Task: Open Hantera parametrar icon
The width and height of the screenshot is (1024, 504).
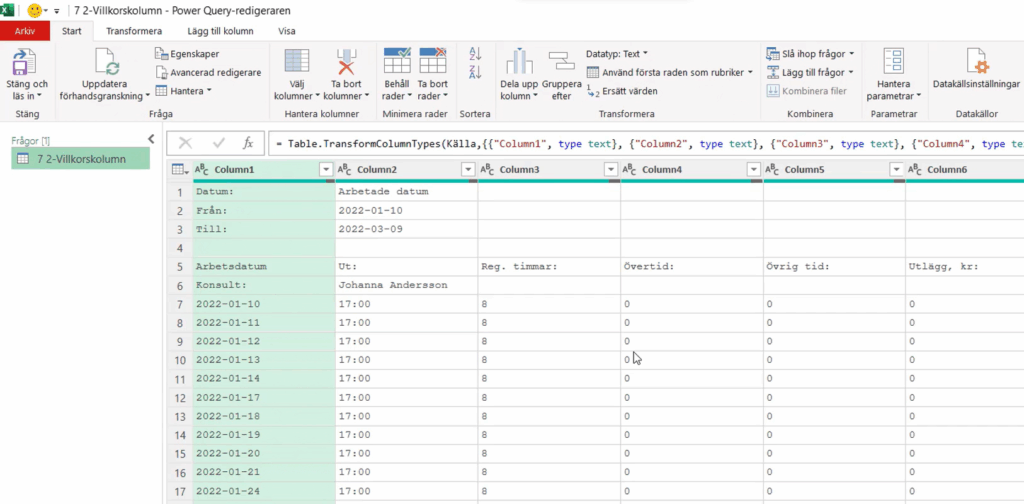Action: 893,62
